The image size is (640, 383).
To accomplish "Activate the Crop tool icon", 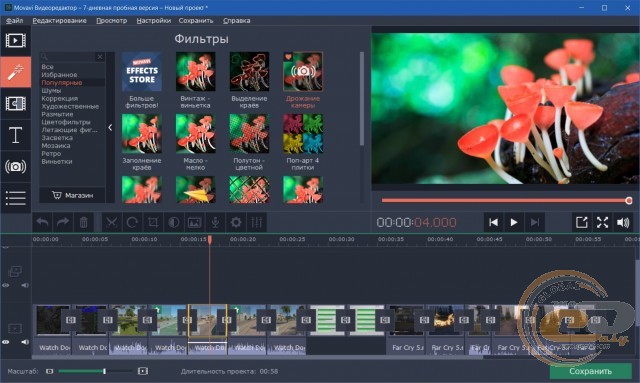I will [x=153, y=223].
